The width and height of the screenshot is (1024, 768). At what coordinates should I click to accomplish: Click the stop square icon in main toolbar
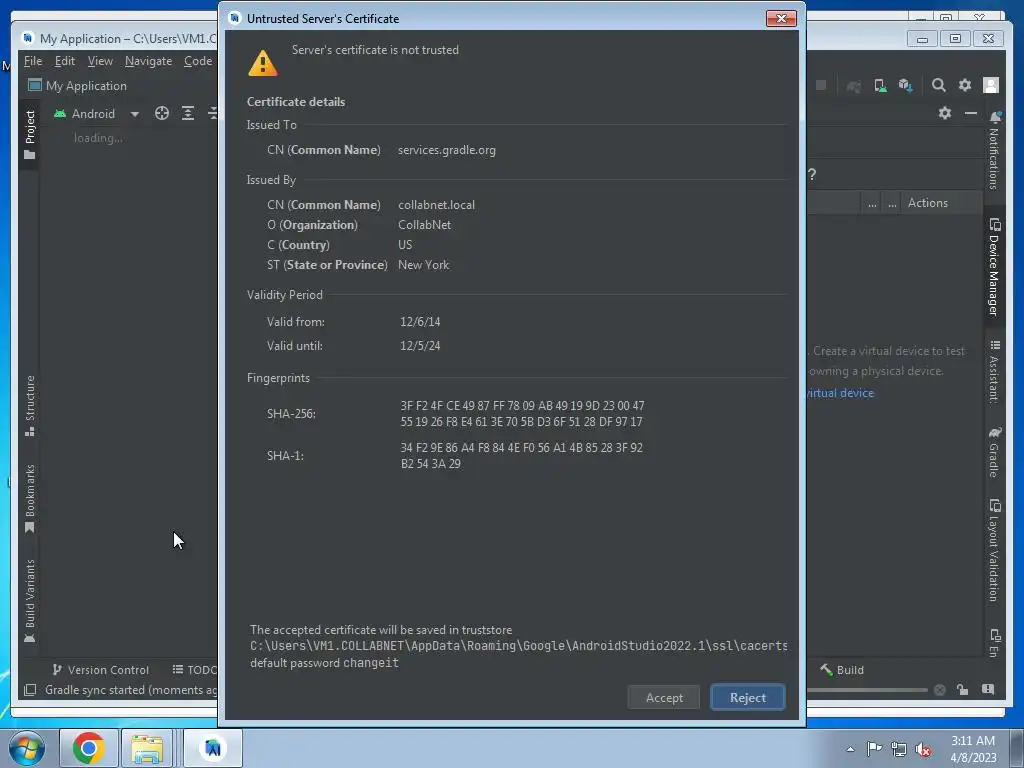[x=821, y=85]
